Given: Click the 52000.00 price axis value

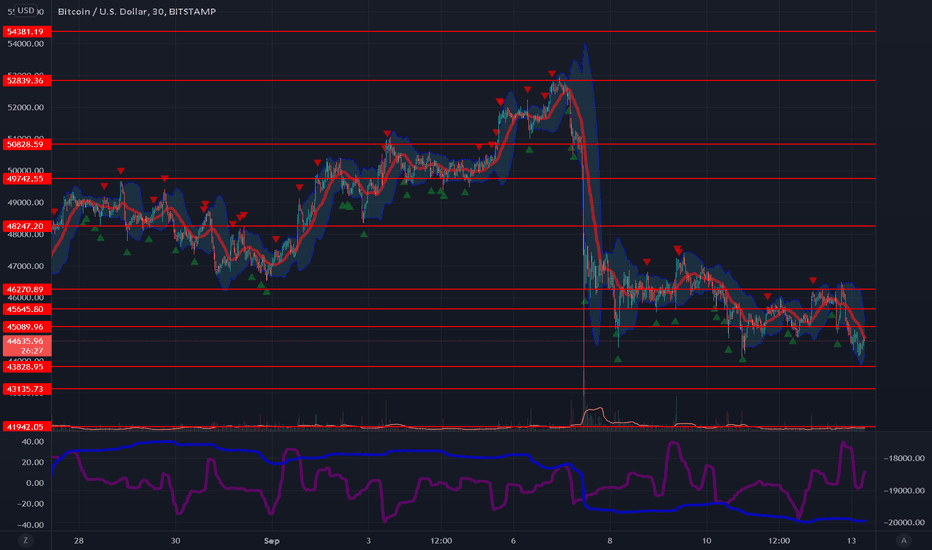Looking at the screenshot, I should pyautogui.click(x=26, y=108).
